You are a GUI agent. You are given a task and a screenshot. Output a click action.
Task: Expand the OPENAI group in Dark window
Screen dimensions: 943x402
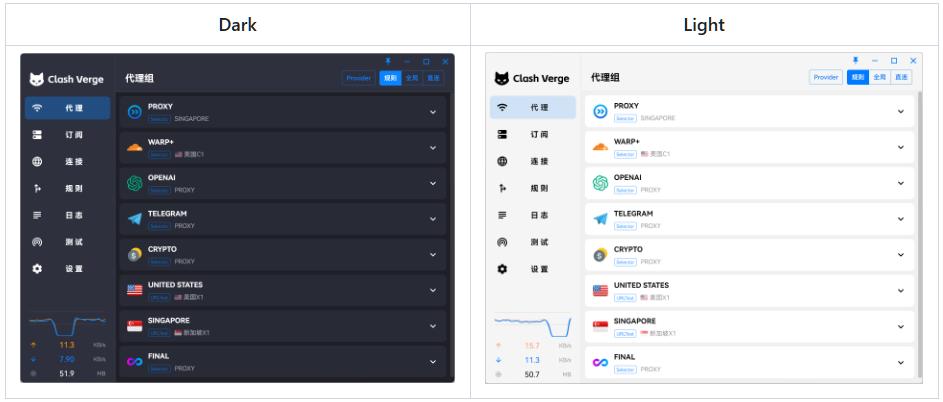coord(433,184)
